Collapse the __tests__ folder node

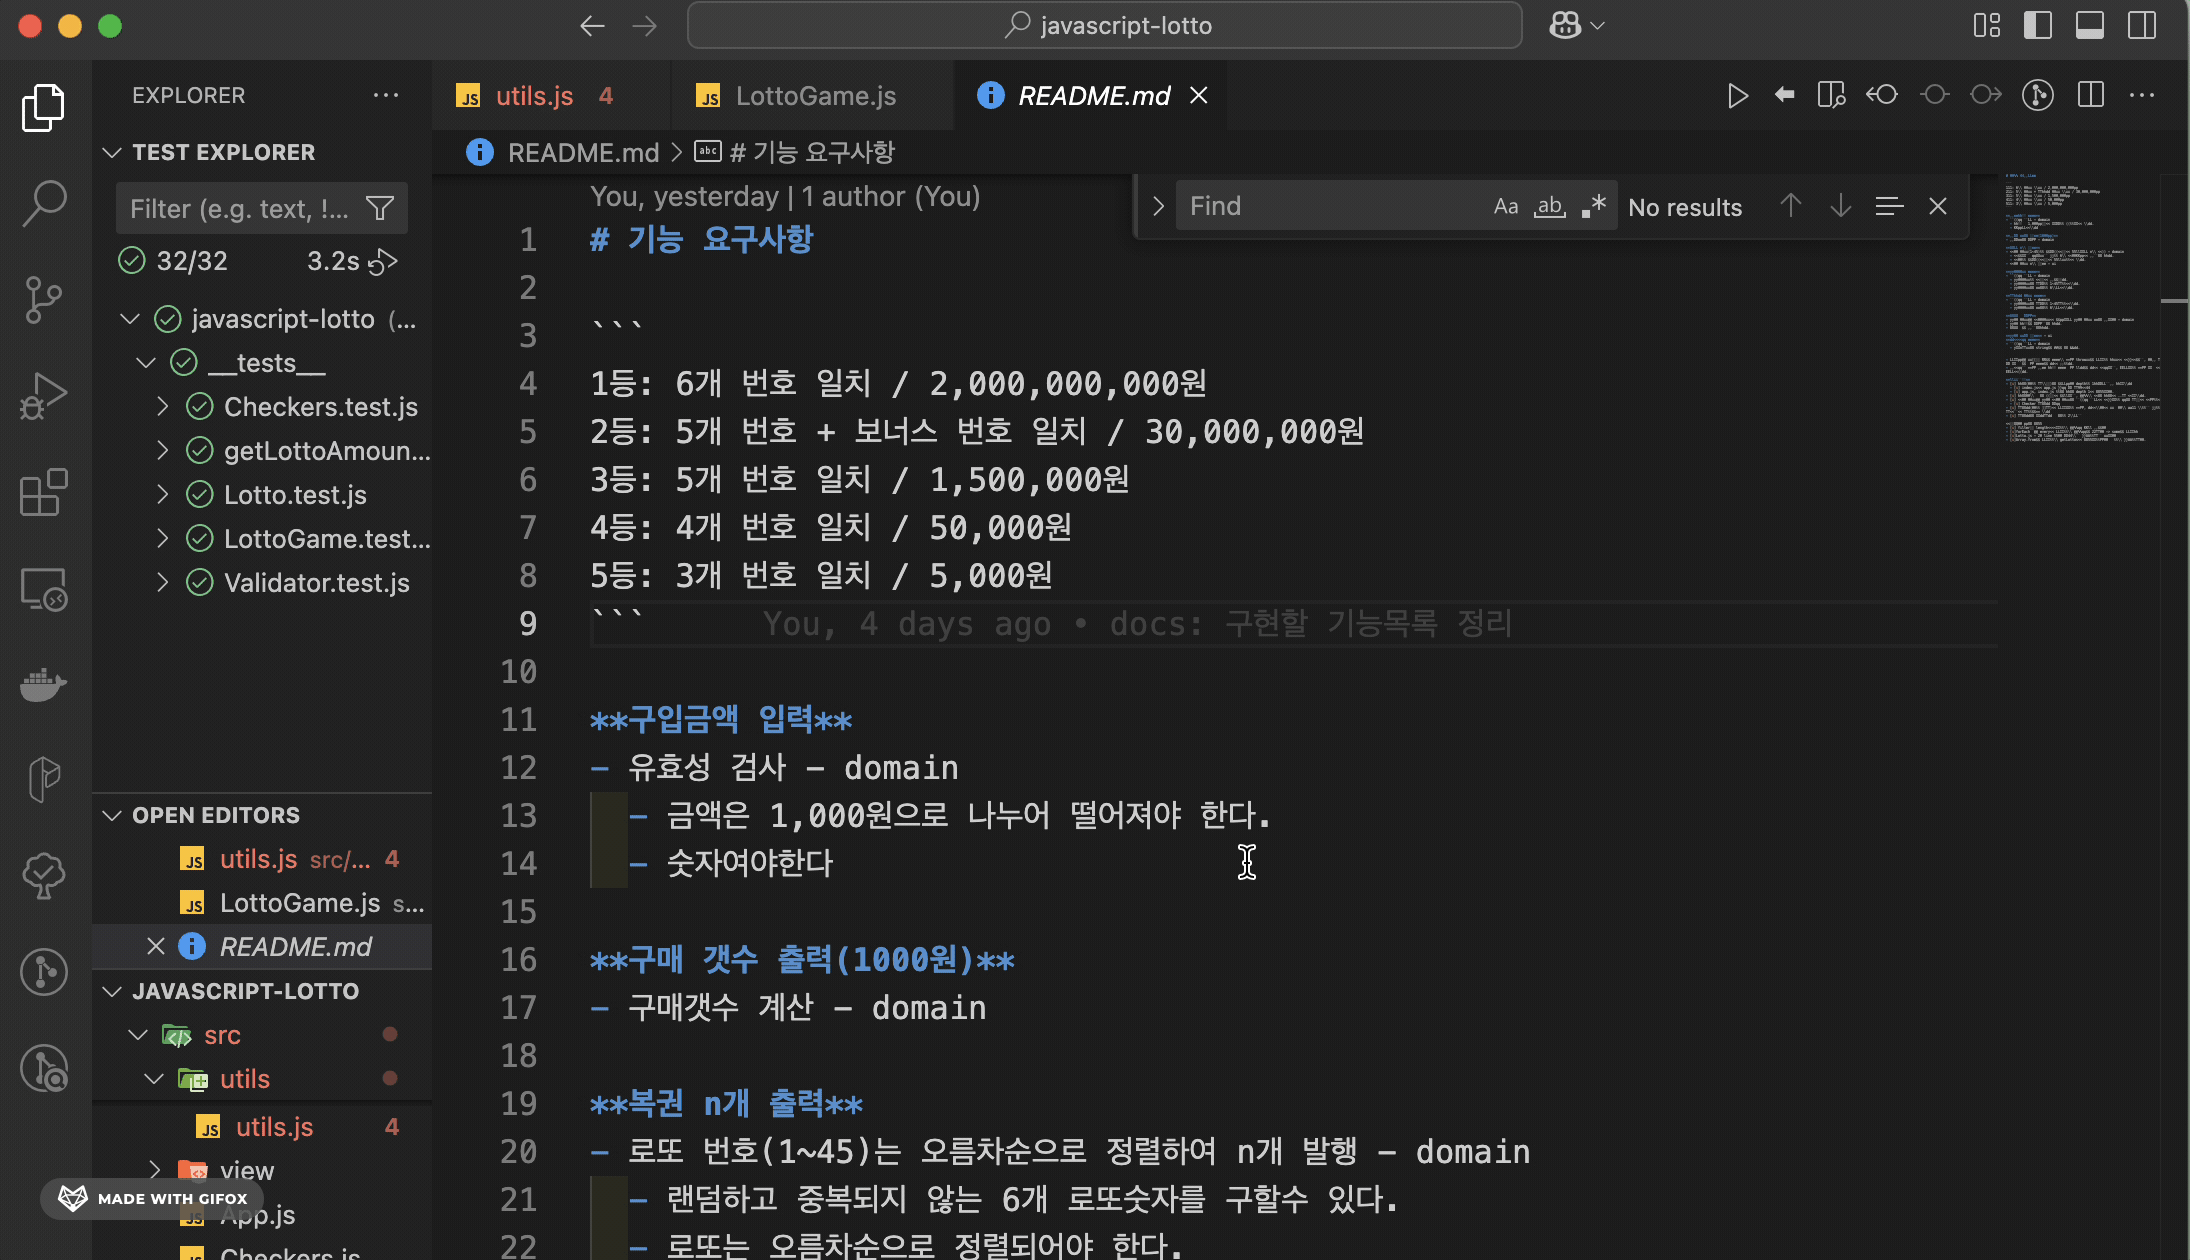(146, 362)
